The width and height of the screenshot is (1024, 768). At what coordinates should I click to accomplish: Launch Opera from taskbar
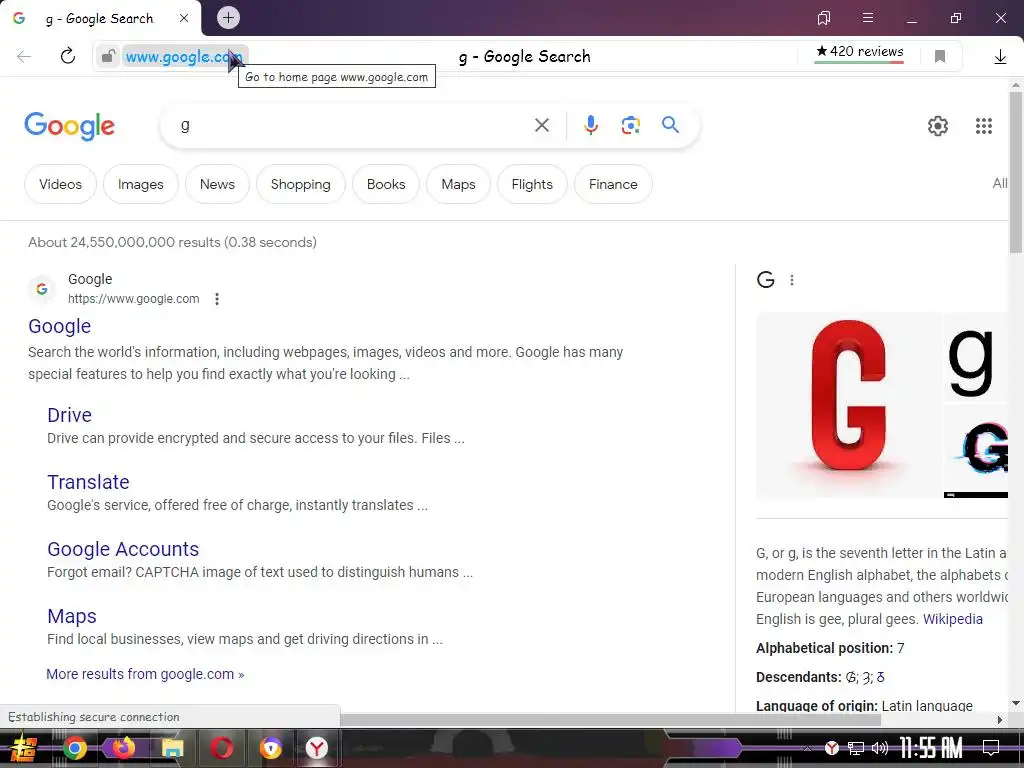click(x=221, y=748)
